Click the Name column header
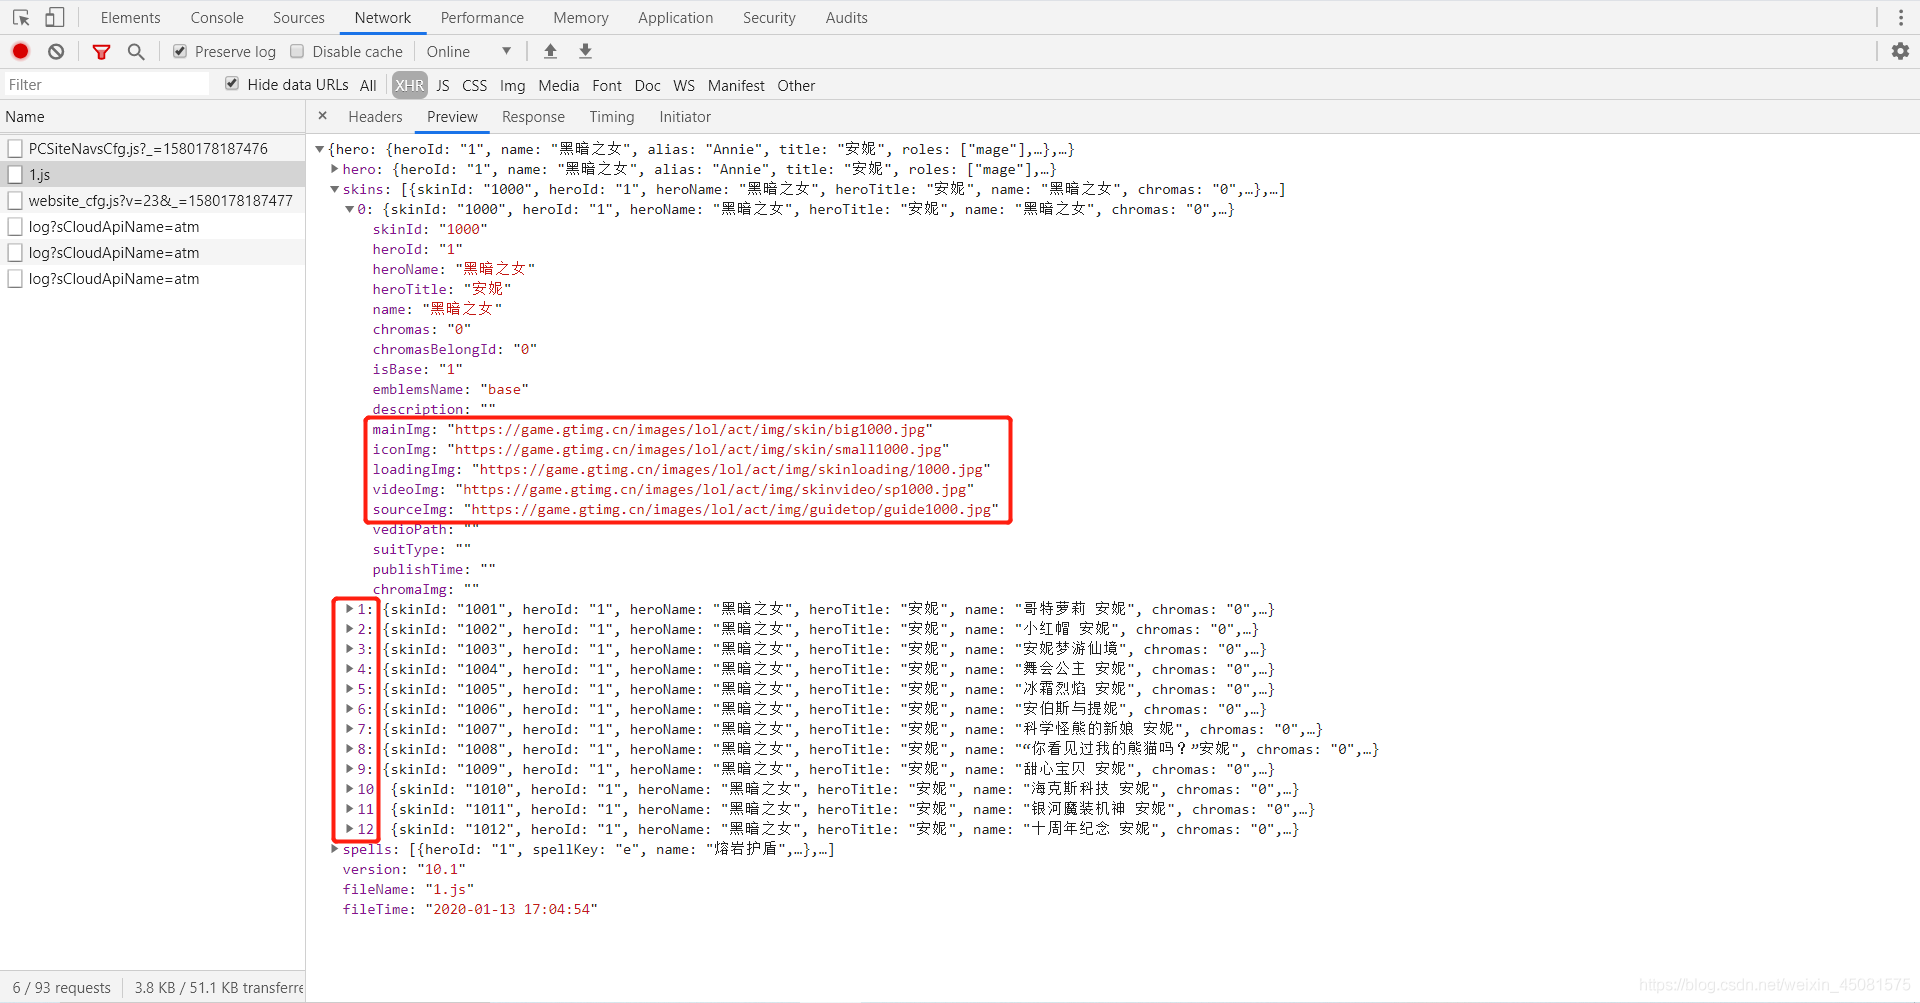The height and width of the screenshot is (1003, 1920). (152, 117)
